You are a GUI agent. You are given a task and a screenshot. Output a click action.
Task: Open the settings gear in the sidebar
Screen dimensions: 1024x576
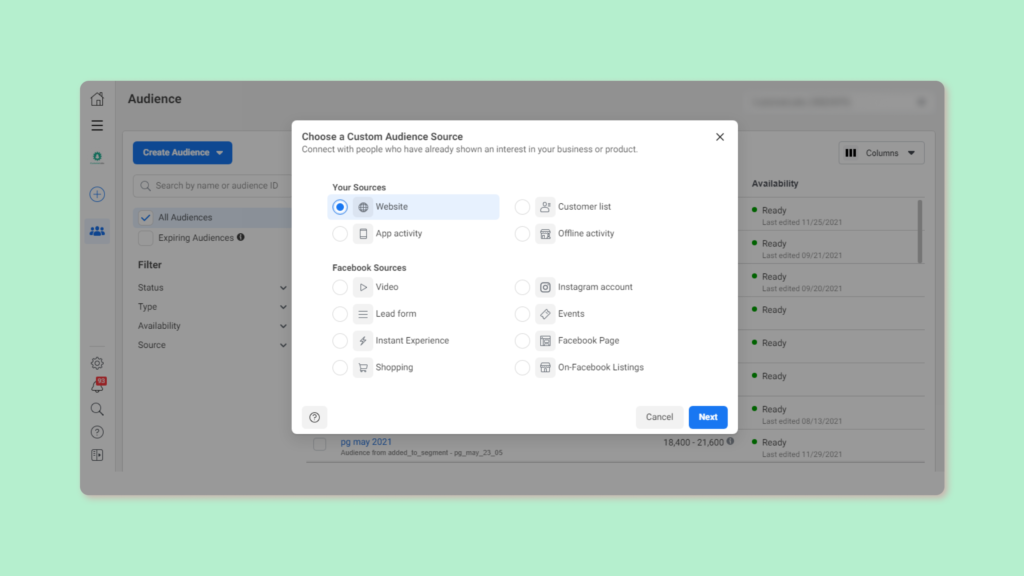click(97, 363)
